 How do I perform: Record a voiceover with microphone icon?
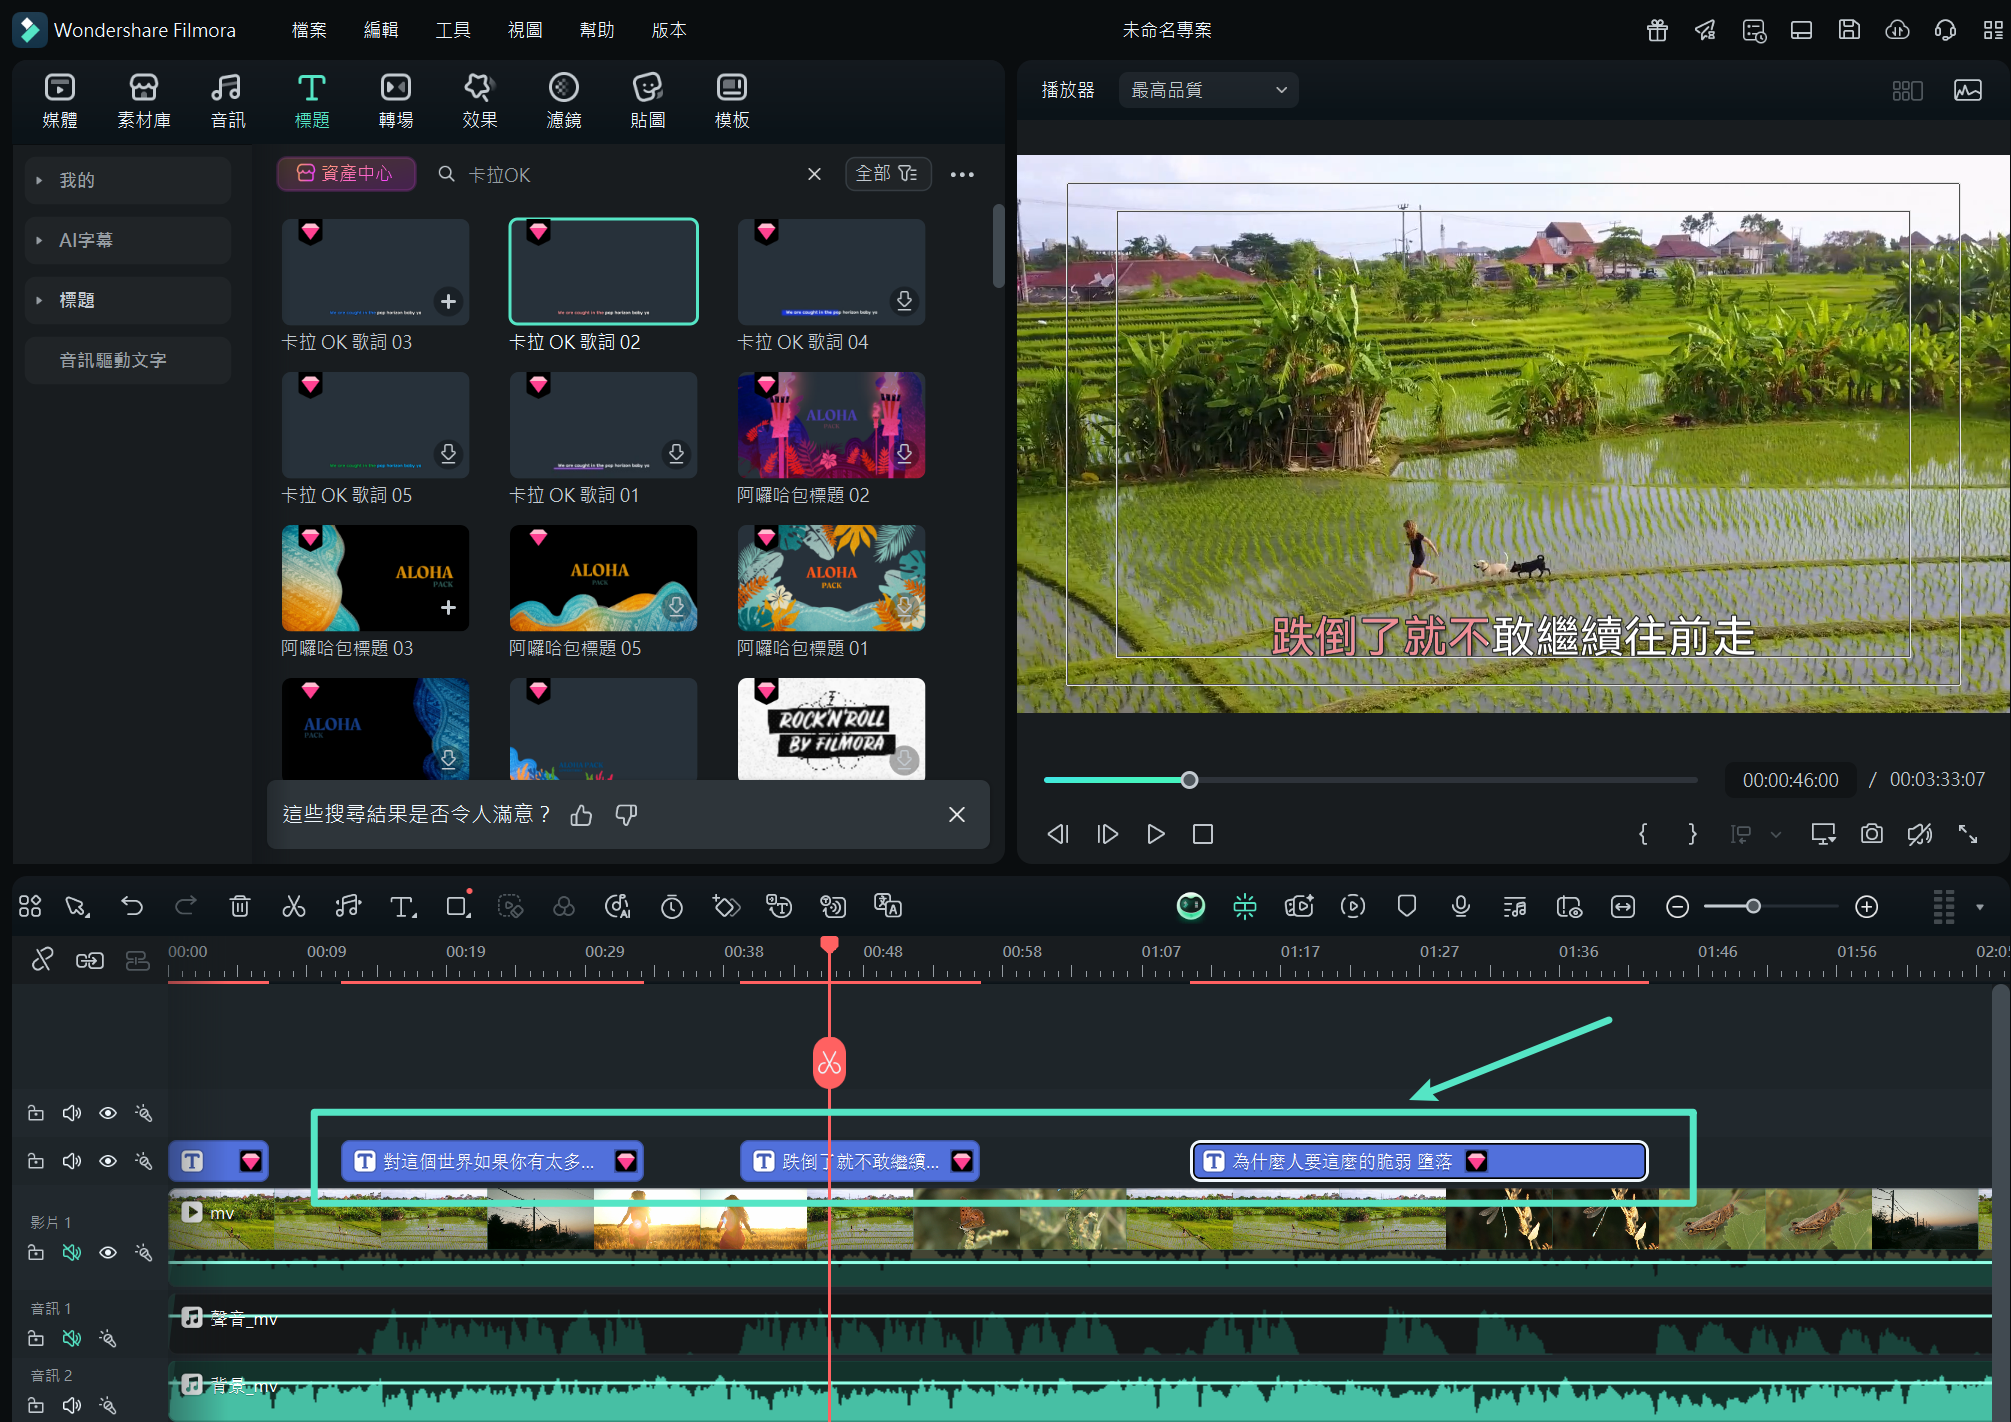1461,907
